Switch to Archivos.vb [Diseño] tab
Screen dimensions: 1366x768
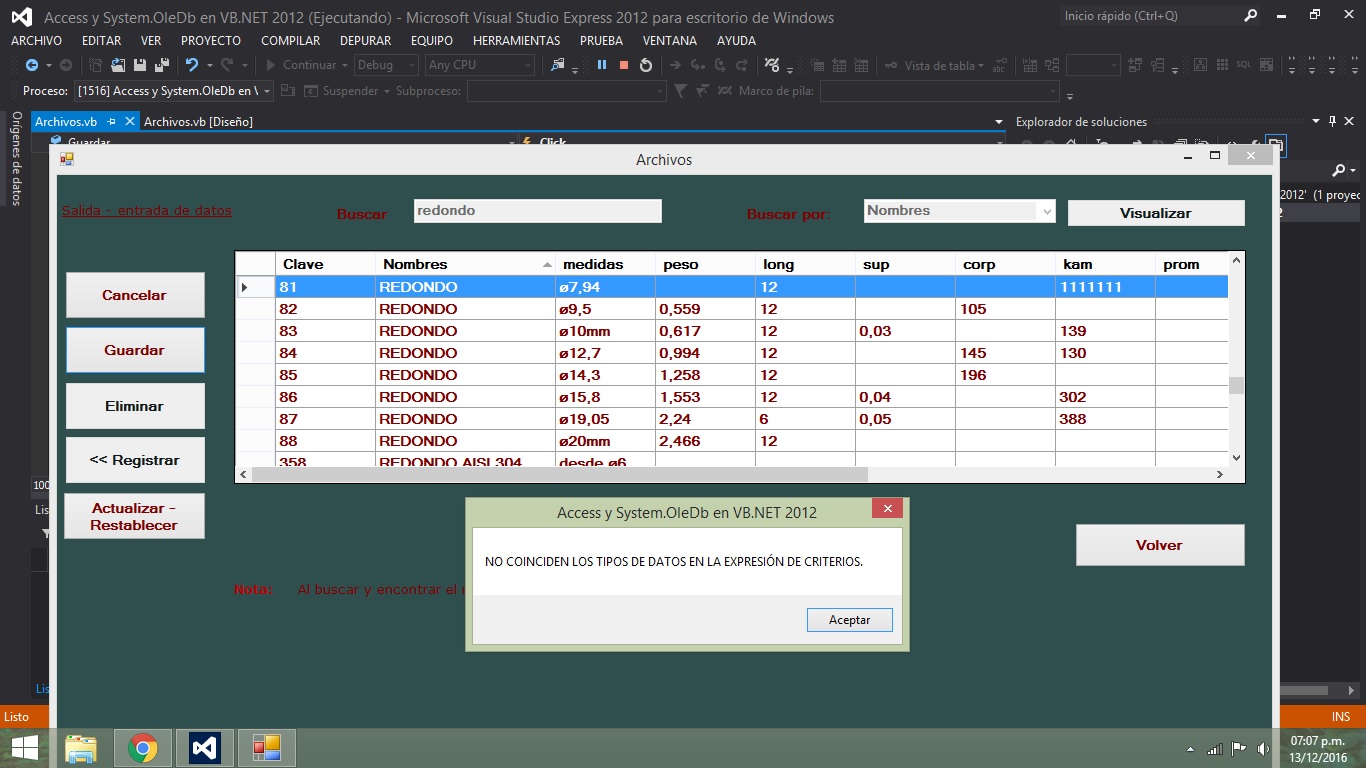[198, 121]
